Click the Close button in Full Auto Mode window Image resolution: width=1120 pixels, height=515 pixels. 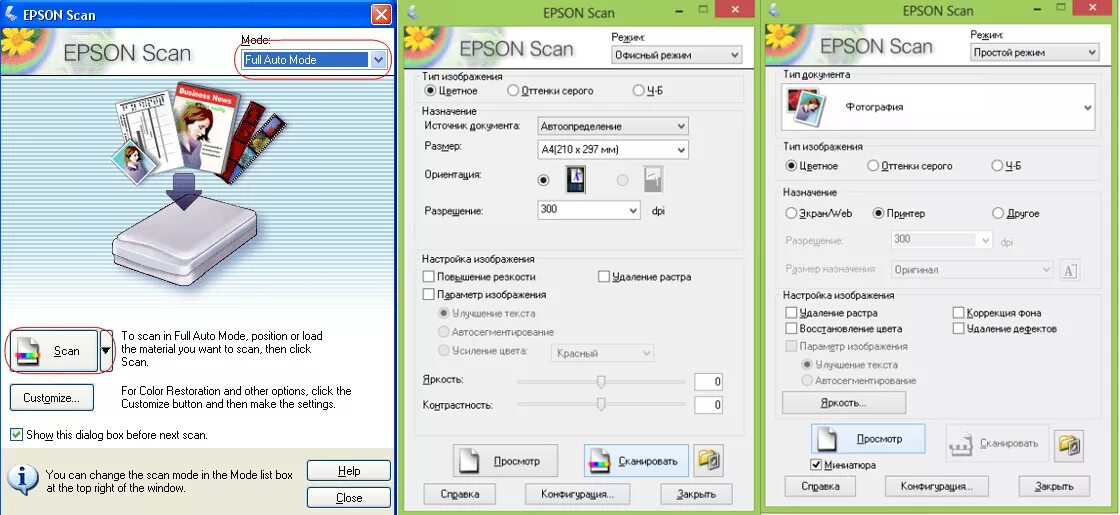pyautogui.click(x=349, y=497)
